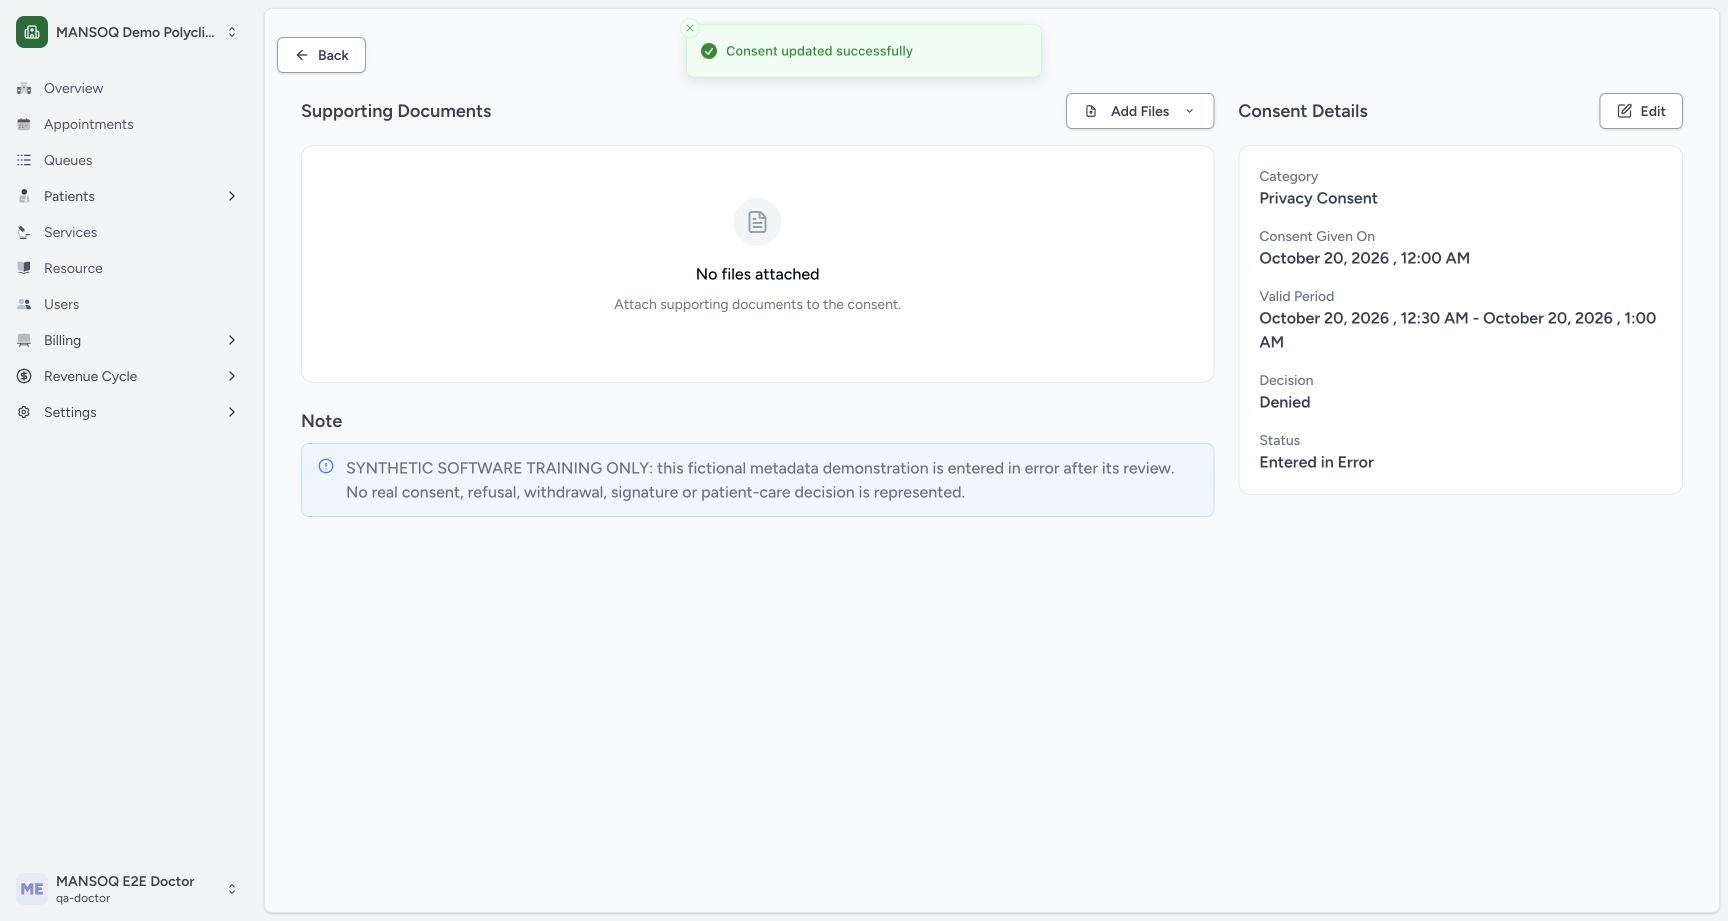Viewport: 1728px width, 921px height.
Task: Click the Queues list icon
Action: coord(24,160)
